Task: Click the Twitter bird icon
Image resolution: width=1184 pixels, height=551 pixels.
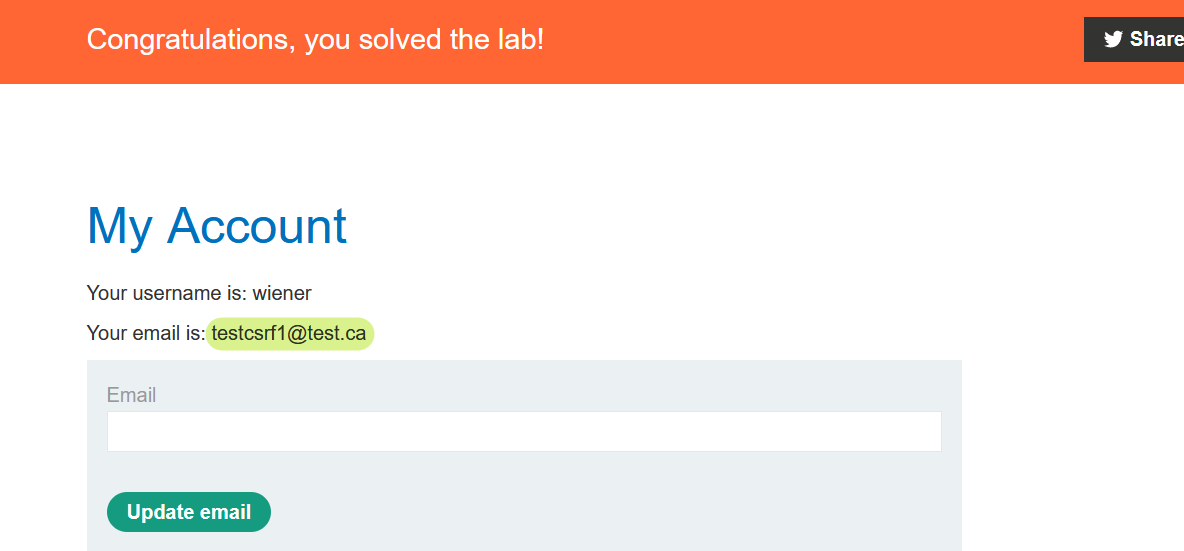Action: (1113, 40)
